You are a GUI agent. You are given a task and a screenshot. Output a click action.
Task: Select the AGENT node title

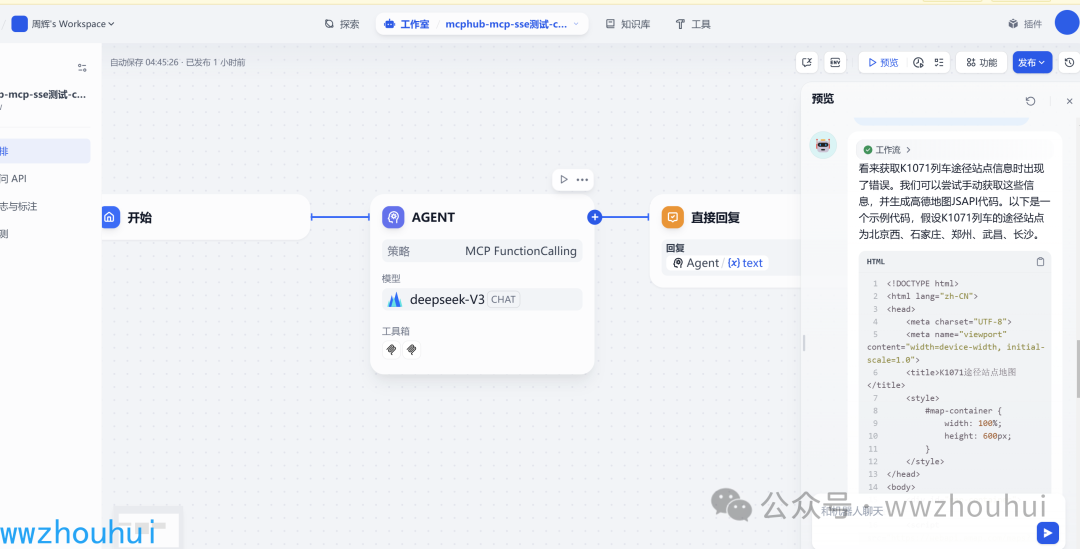[x=433, y=218]
